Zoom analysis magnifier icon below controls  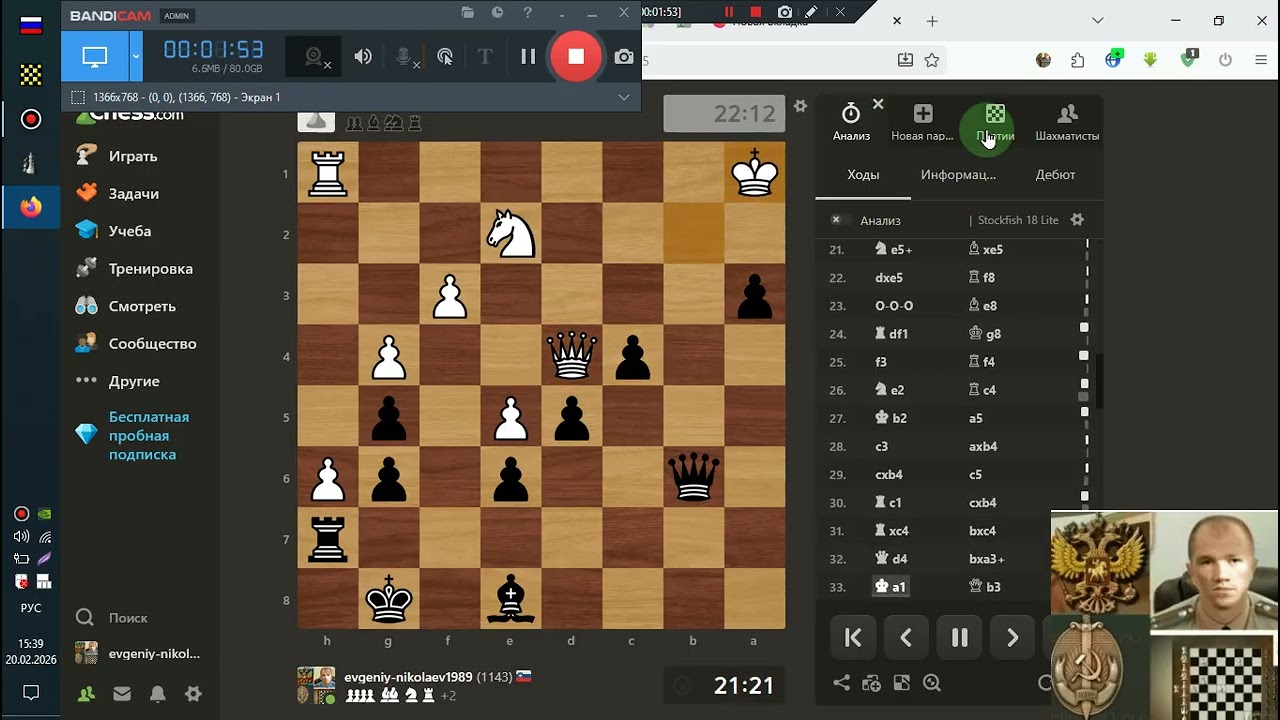click(x=932, y=683)
